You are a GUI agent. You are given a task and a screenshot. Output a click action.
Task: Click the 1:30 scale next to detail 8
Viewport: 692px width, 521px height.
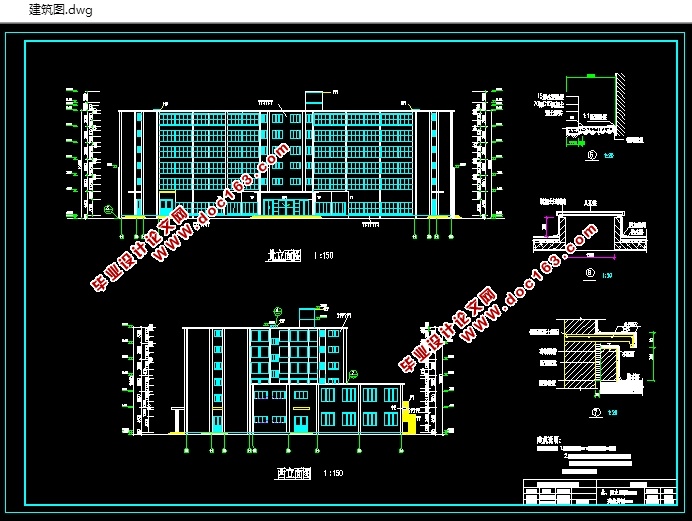pos(607,275)
